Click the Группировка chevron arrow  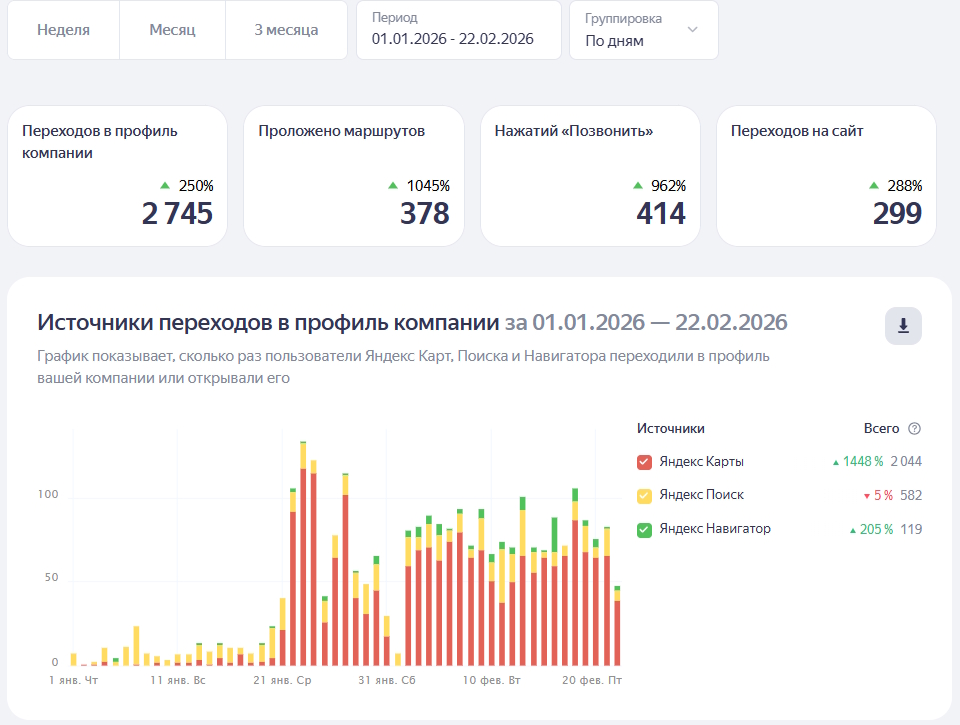(692, 29)
